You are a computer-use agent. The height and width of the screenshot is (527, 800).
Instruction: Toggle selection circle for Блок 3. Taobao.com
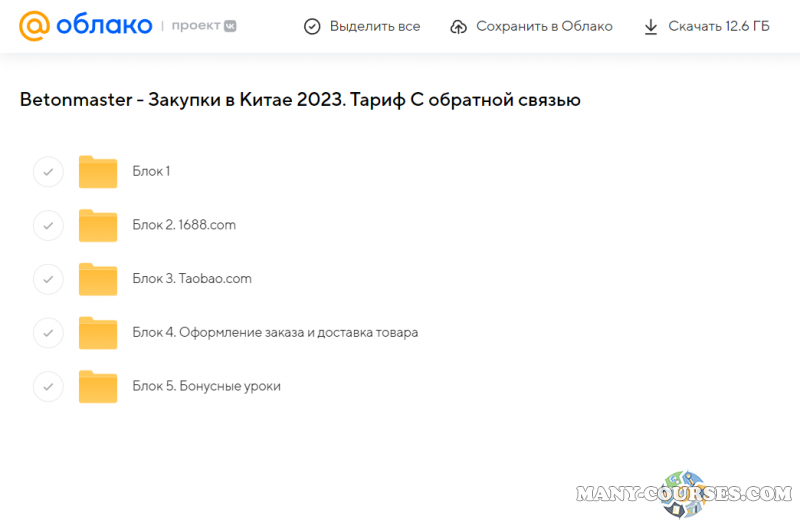tap(48, 279)
